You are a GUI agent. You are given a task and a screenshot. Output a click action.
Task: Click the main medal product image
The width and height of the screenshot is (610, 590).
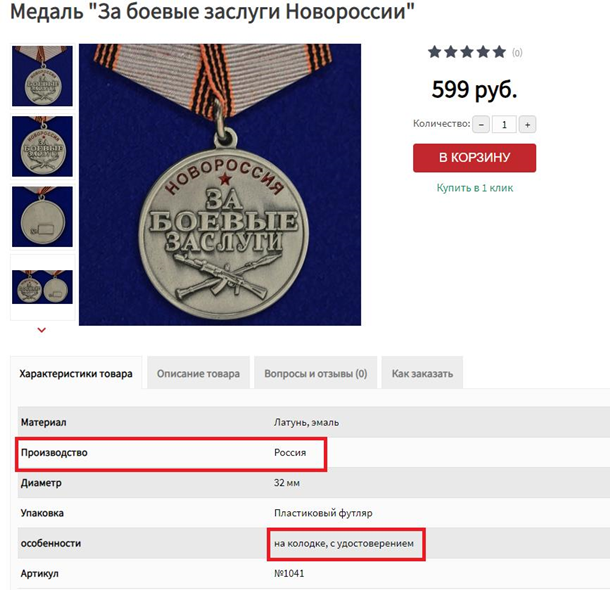click(x=220, y=184)
